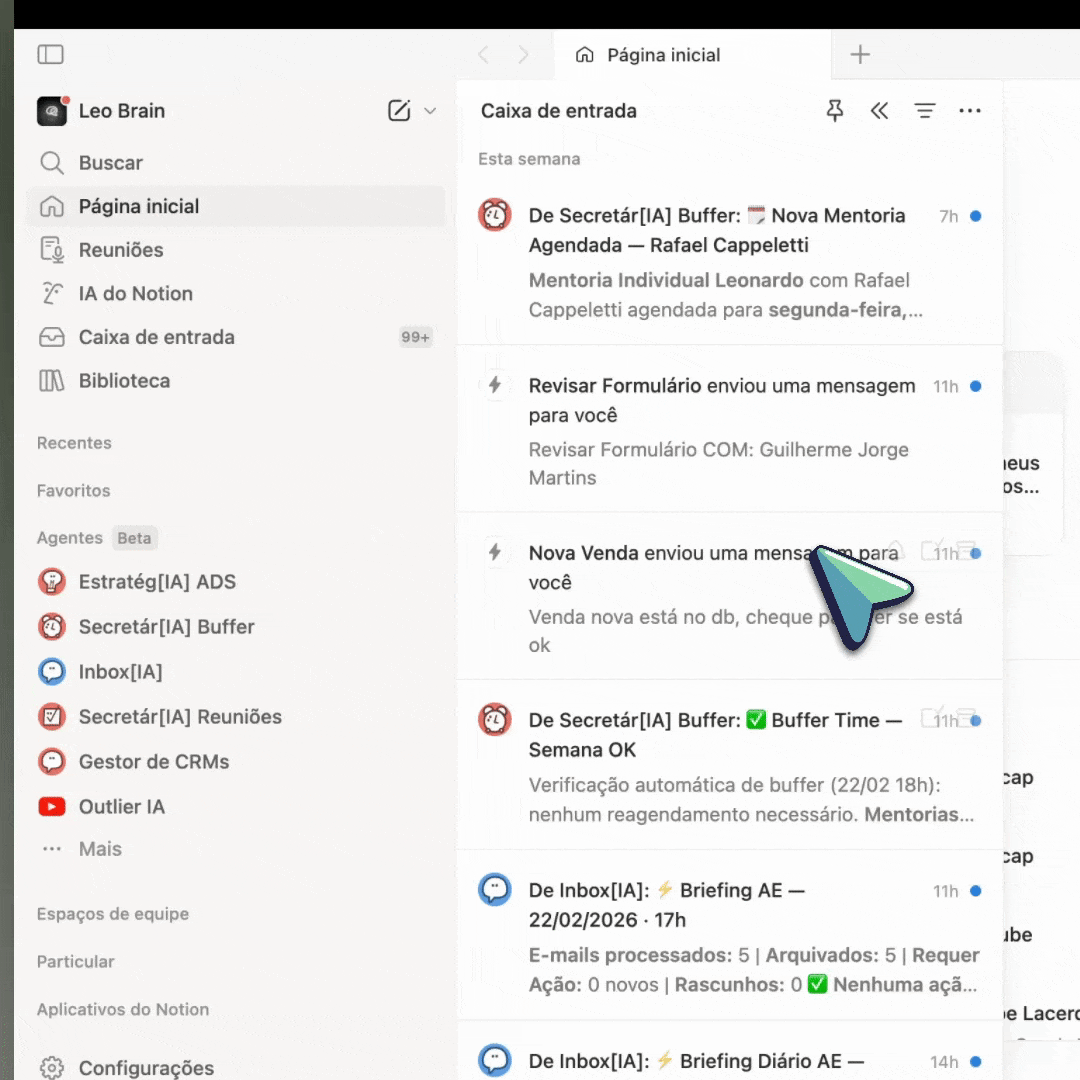Mark the Briefing AE notification as read

[x=975, y=890]
